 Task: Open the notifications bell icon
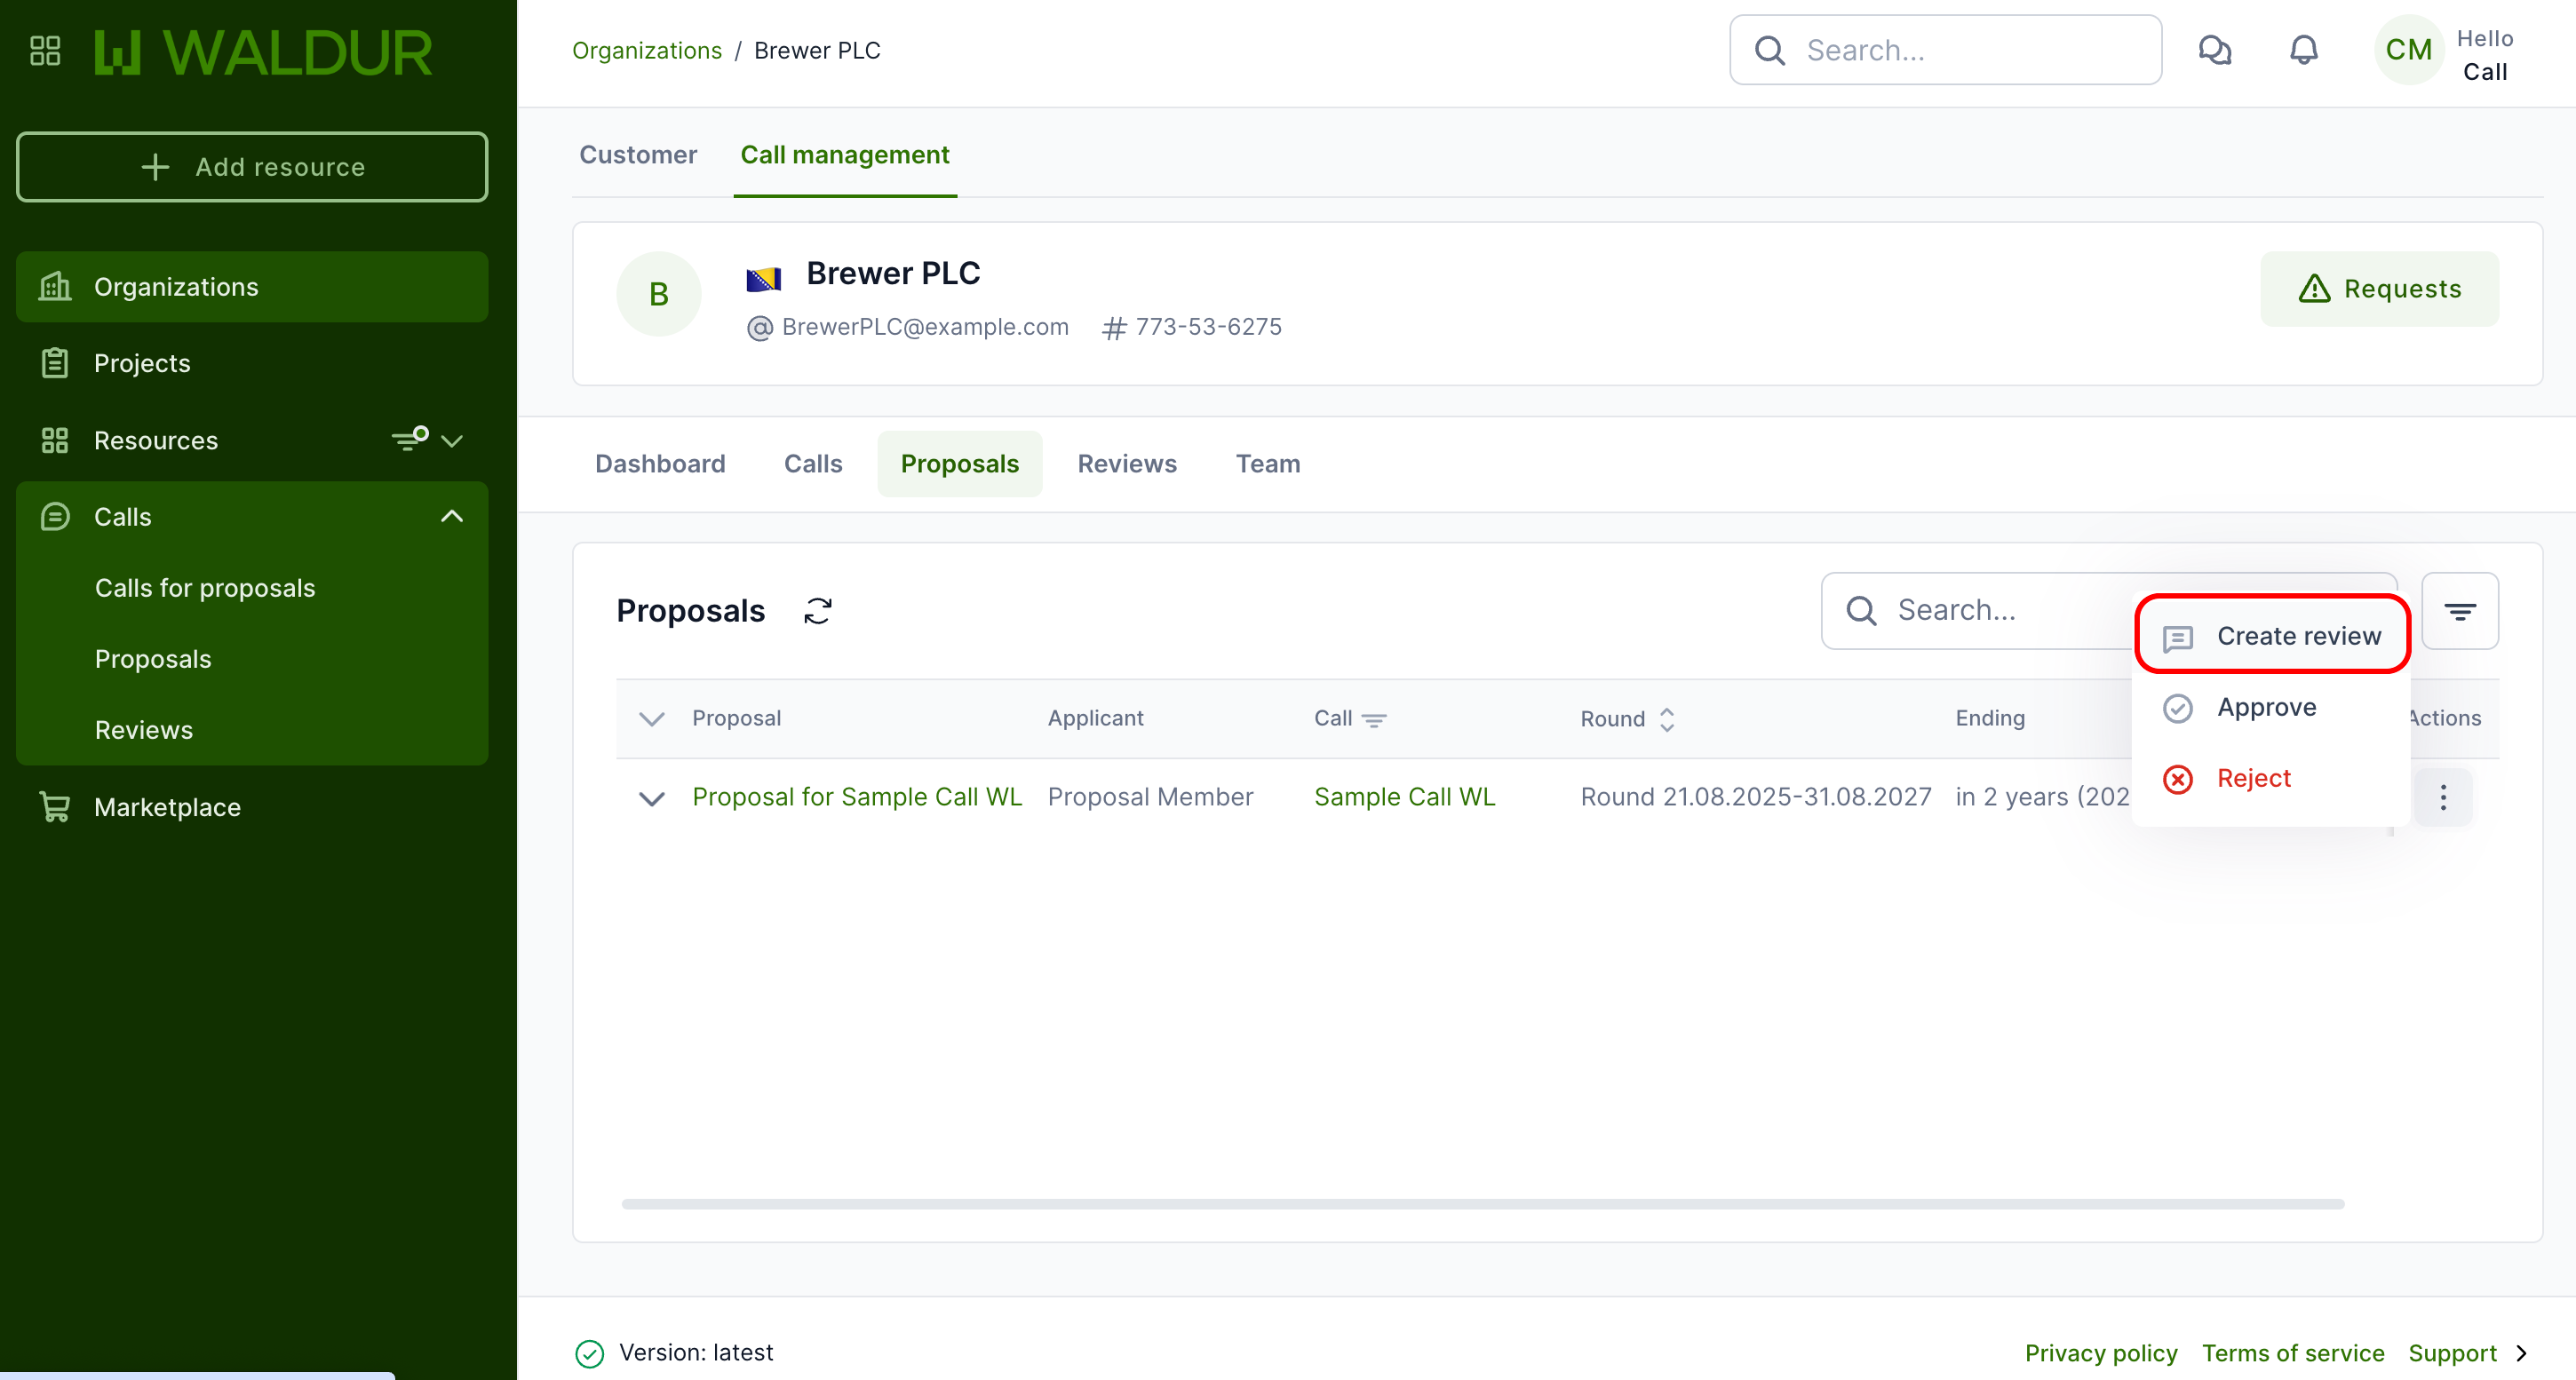click(2303, 50)
